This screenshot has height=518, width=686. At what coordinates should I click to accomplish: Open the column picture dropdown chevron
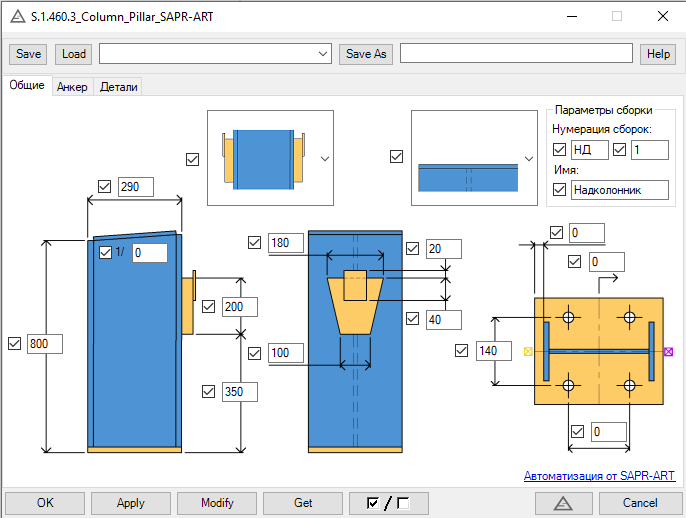click(324, 158)
